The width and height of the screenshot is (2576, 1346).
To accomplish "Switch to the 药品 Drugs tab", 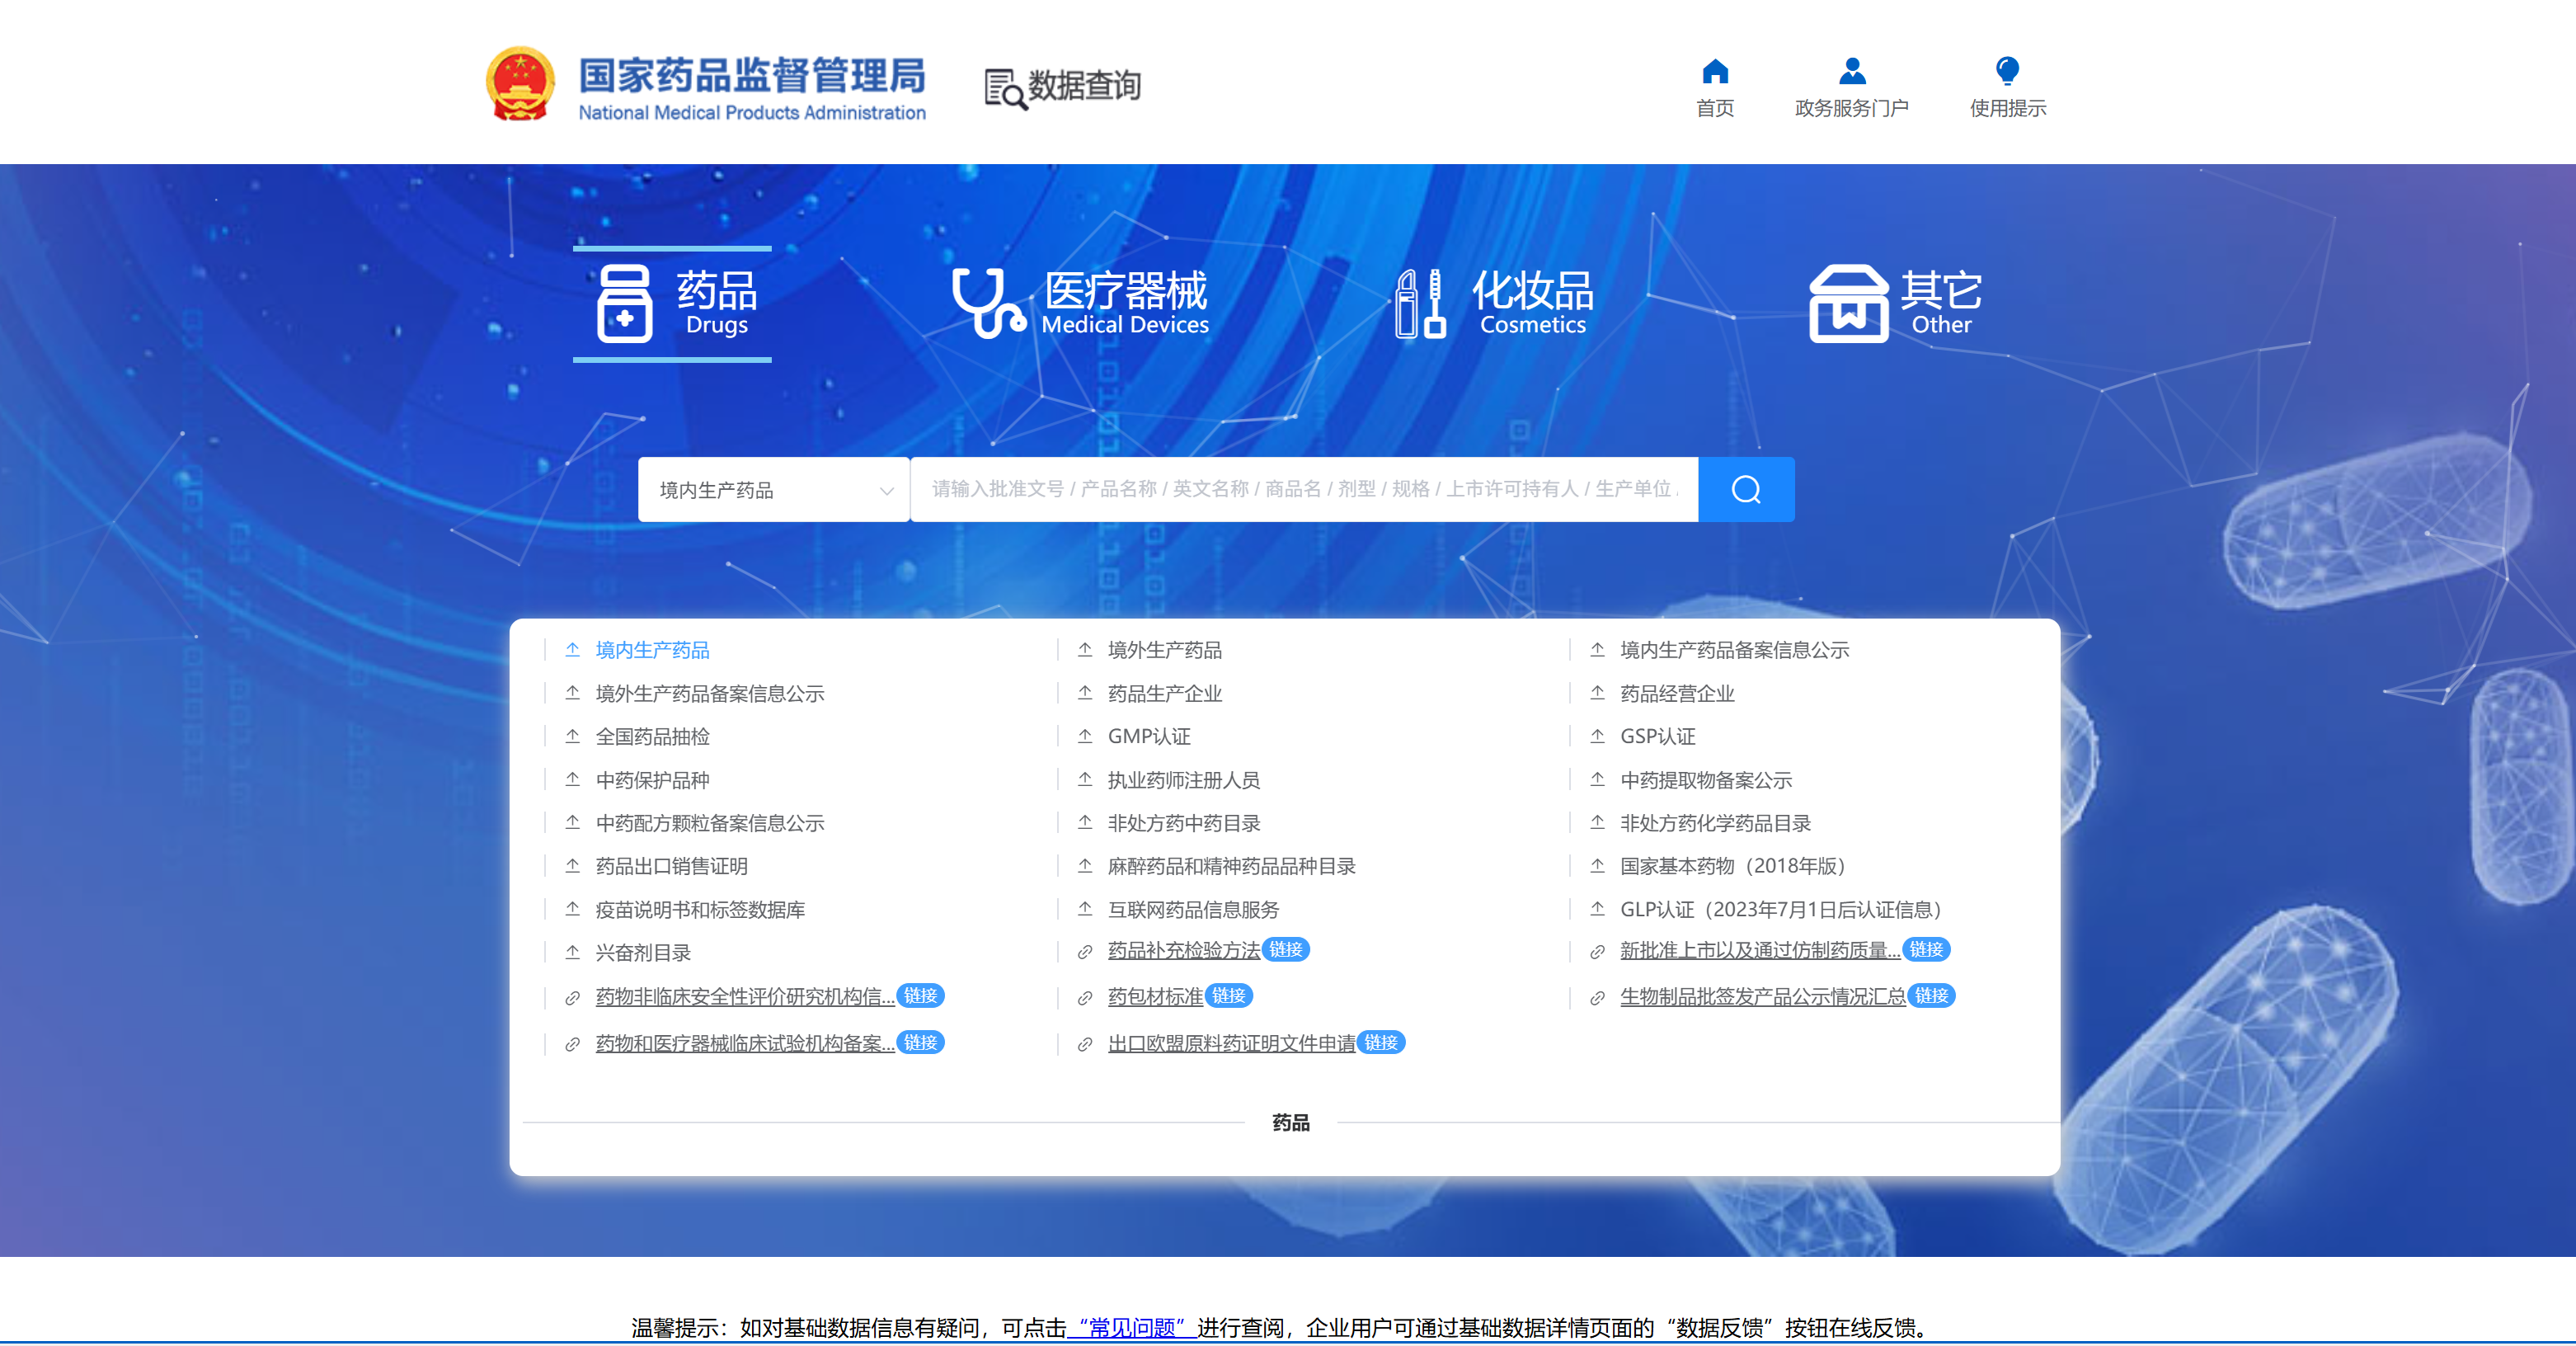I will click(672, 303).
